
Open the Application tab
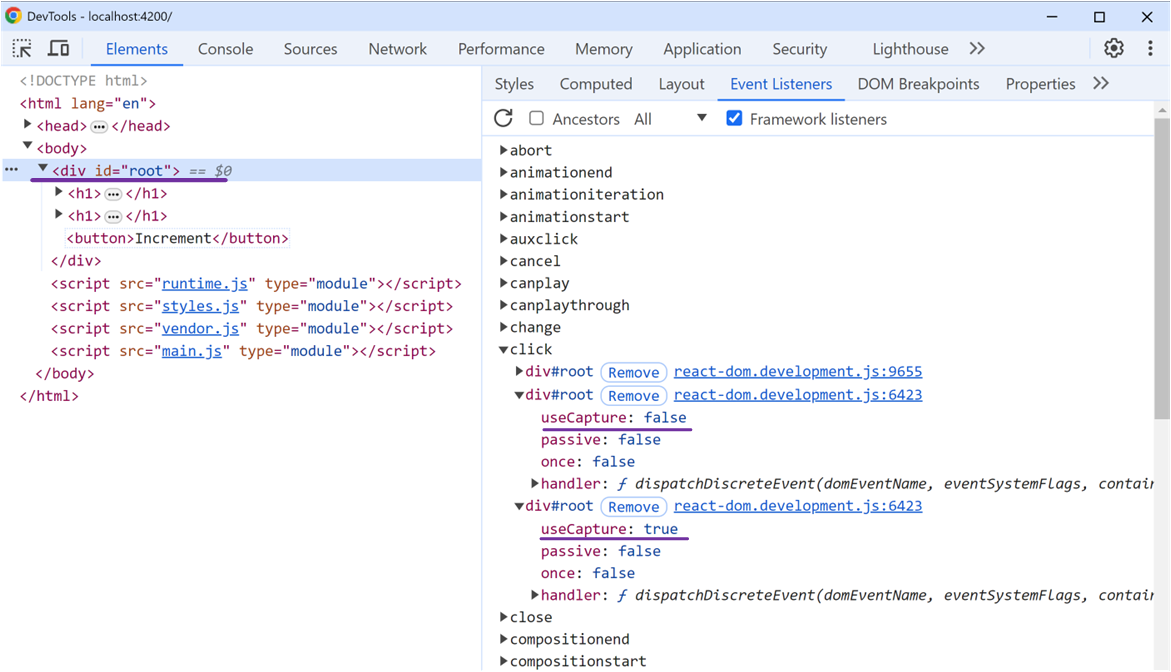[702, 49]
